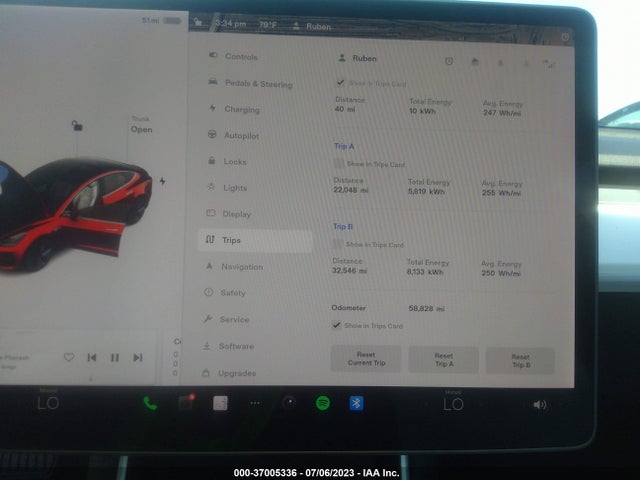
Task: Rename Trip A via its blue label
Action: 344,146
